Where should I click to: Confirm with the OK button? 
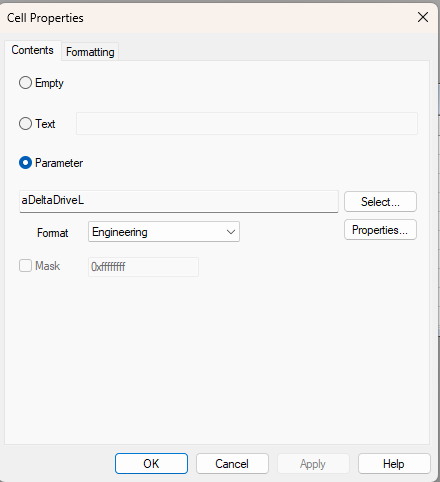pyautogui.click(x=151, y=464)
